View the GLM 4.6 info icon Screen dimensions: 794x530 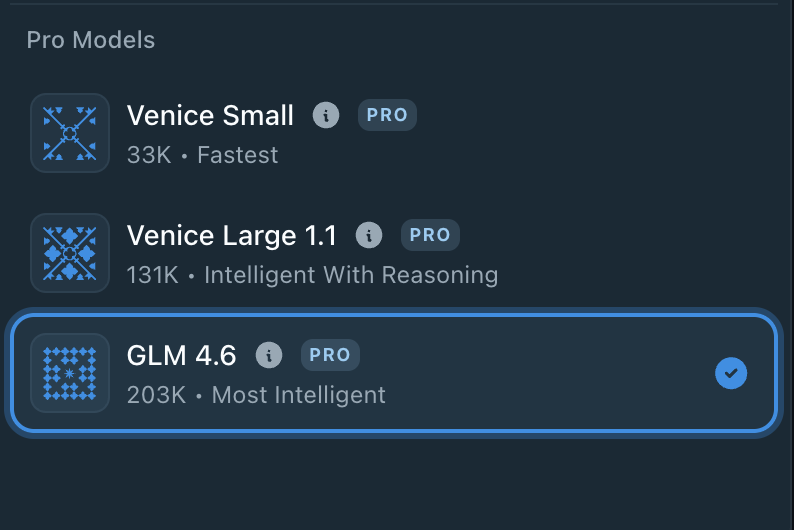pos(269,355)
